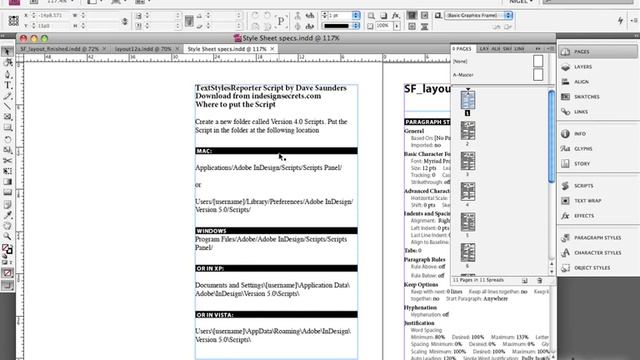Image resolution: width=640 pixels, height=360 pixels.
Task: Click the stroke weight stepper arrows
Action: [324, 16]
